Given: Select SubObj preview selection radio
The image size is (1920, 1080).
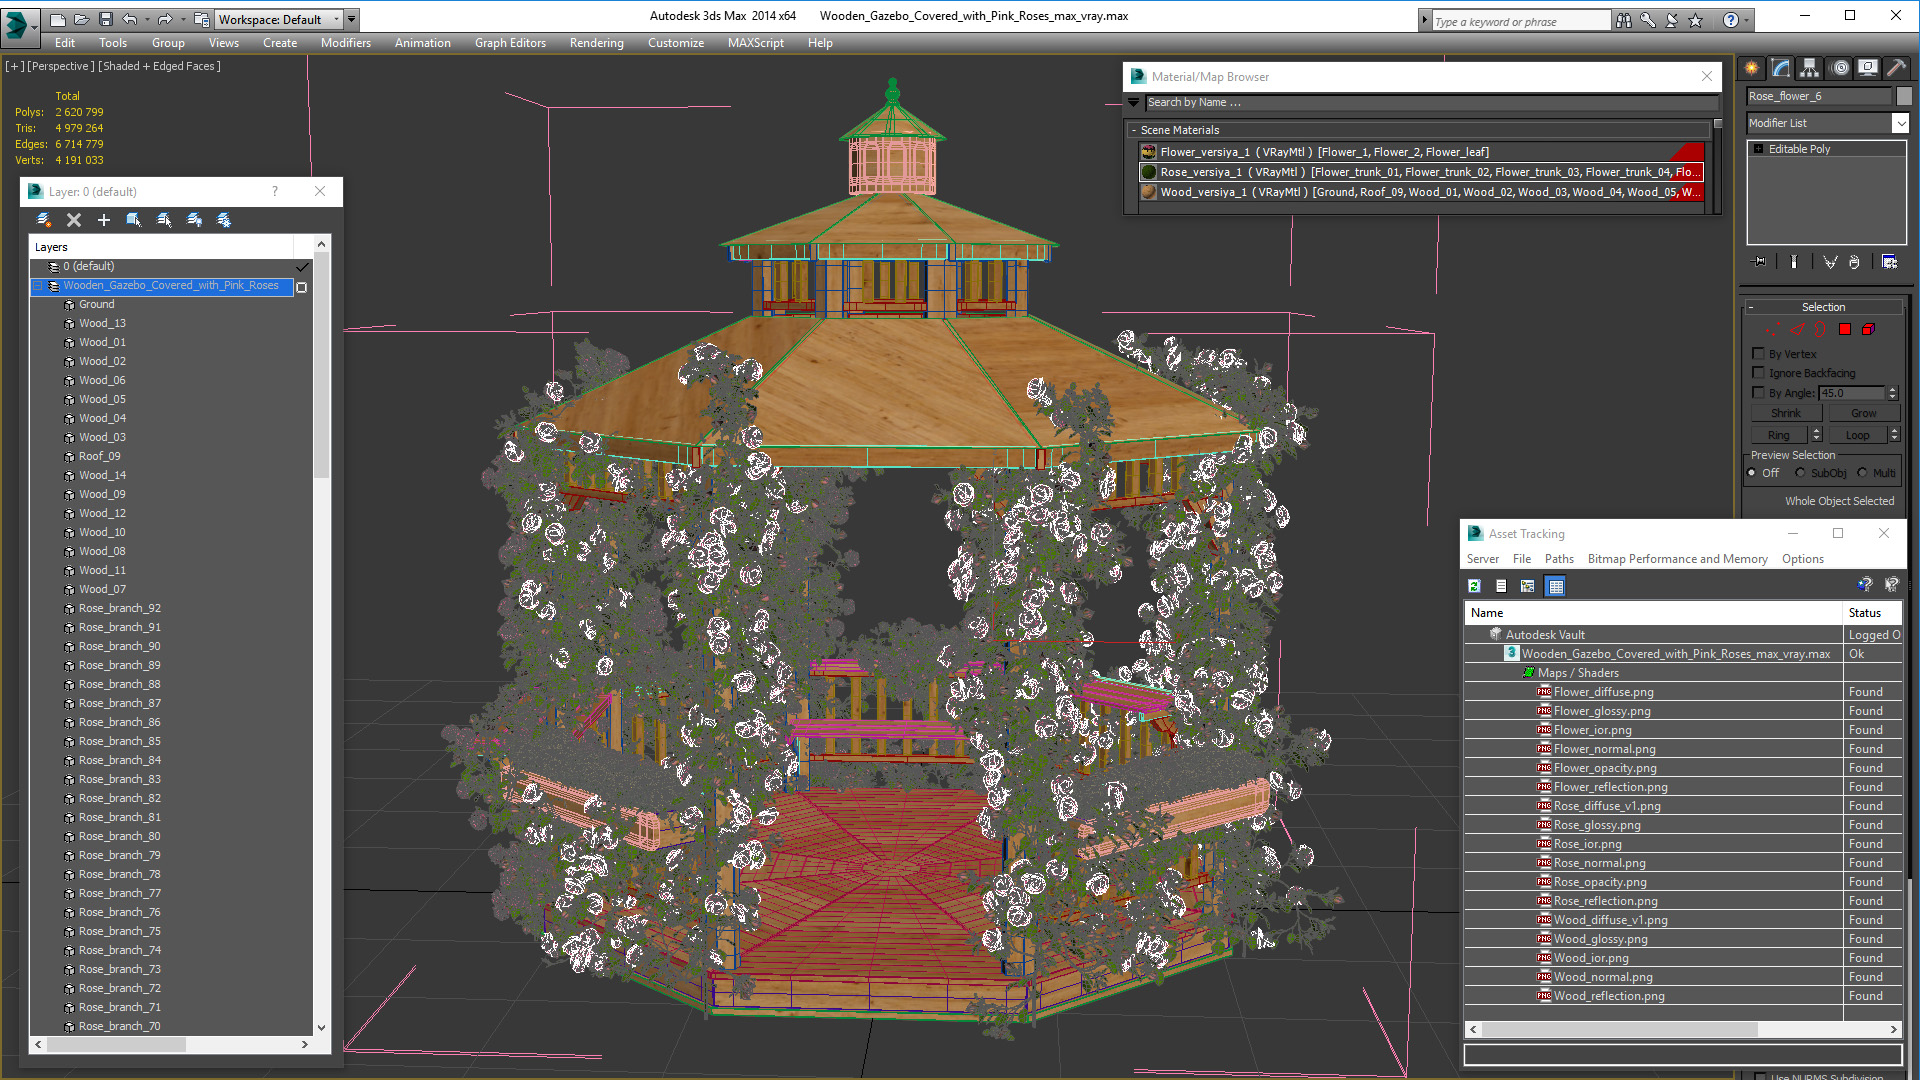Looking at the screenshot, I should pyautogui.click(x=1801, y=473).
